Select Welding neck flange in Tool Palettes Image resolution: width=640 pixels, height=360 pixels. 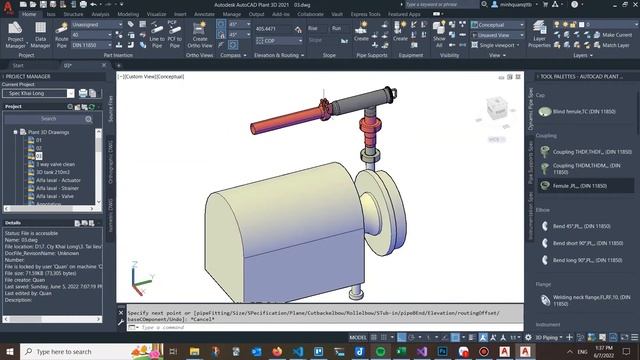586,300
